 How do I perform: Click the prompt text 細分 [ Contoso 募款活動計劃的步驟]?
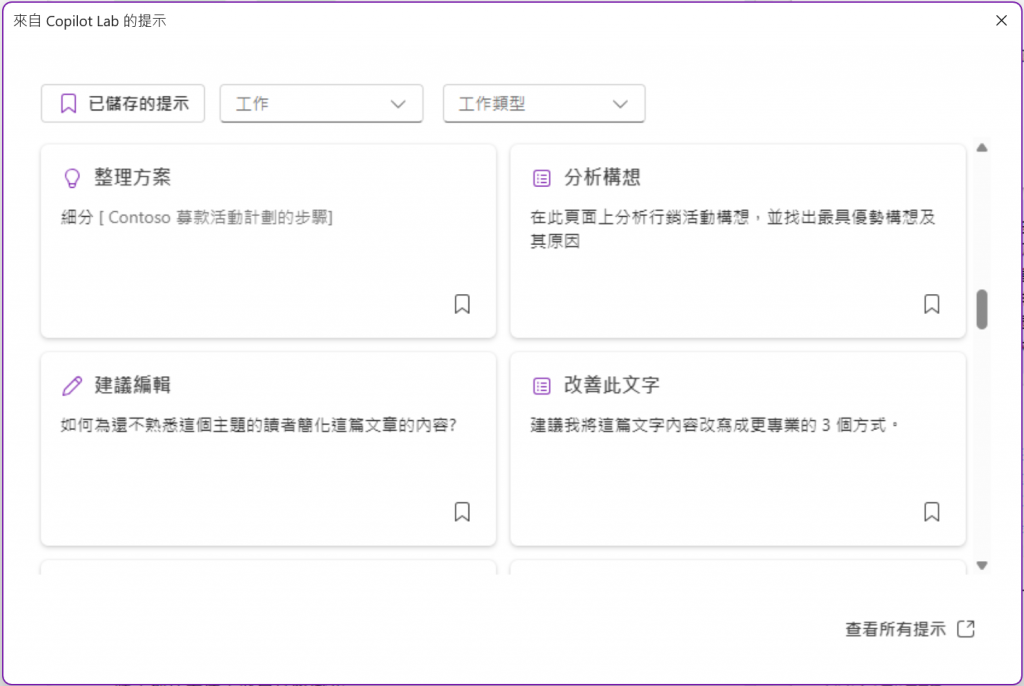coord(197,218)
